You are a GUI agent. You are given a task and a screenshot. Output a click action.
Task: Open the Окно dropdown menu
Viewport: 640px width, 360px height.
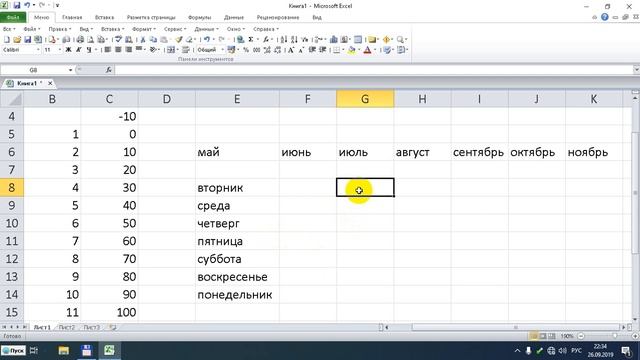click(x=236, y=29)
